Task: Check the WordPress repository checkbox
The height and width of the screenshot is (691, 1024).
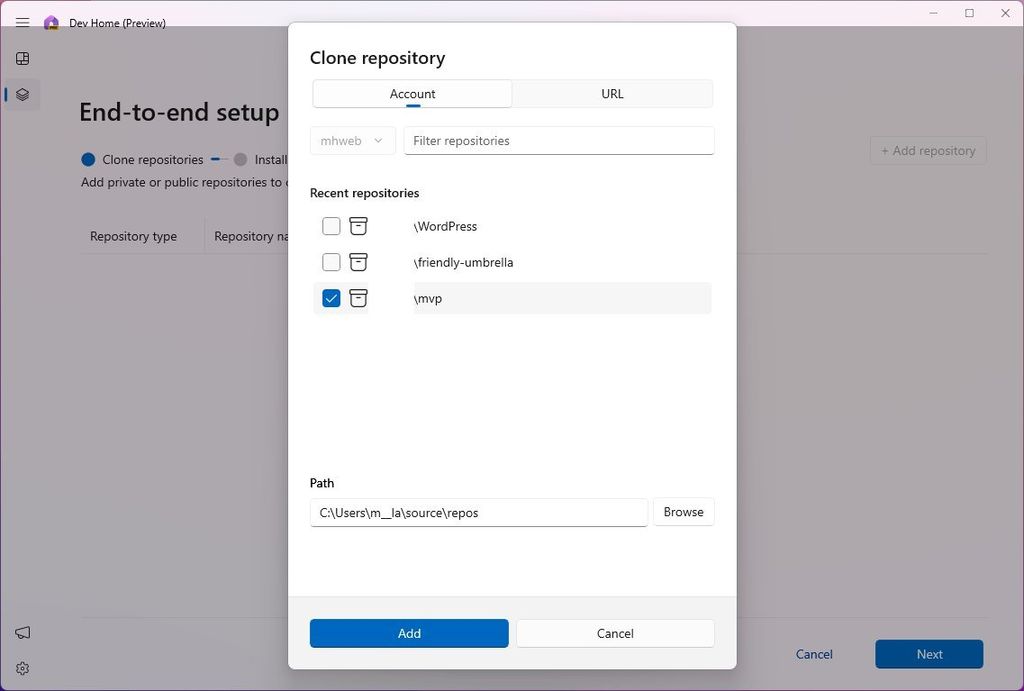Action: pos(331,226)
